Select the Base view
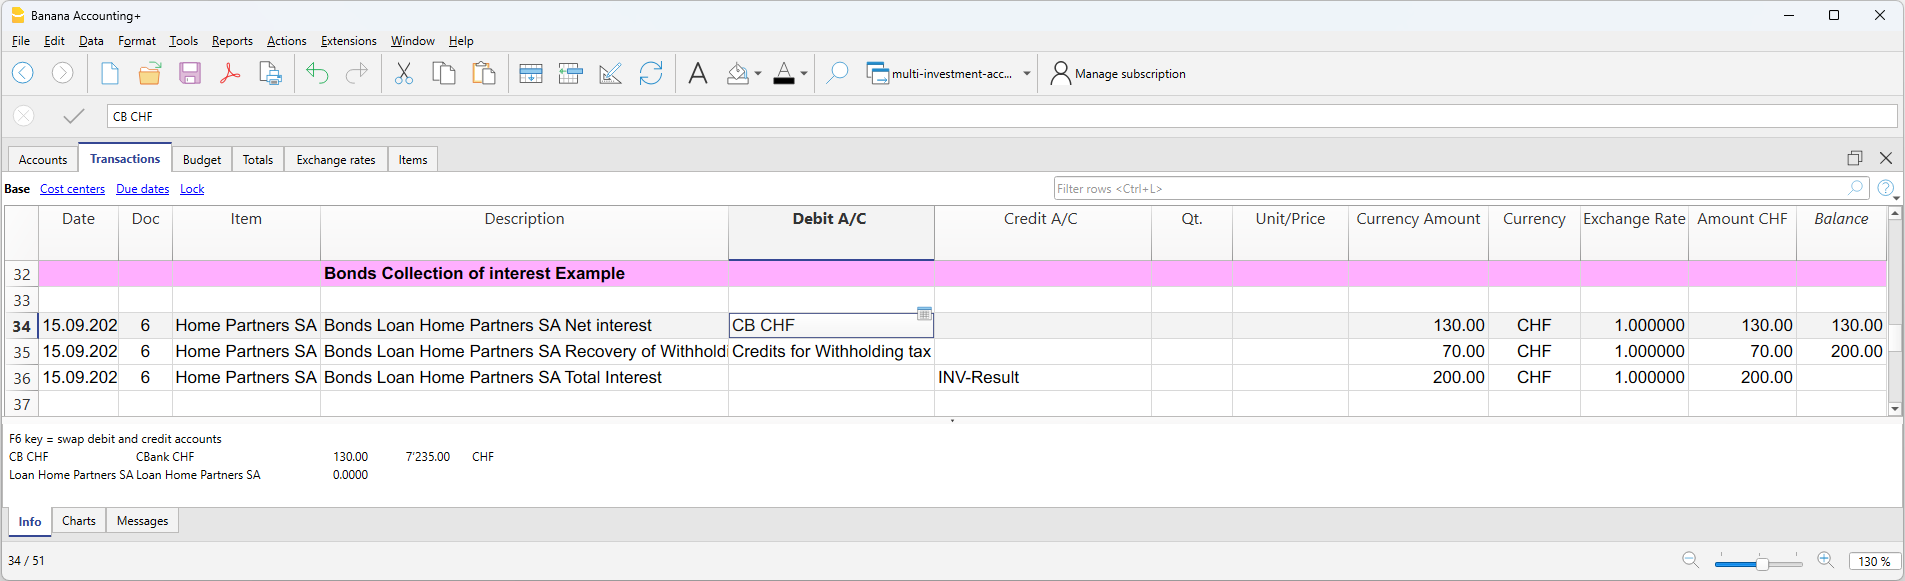Screen dimensions: 1905x581 coord(17,189)
